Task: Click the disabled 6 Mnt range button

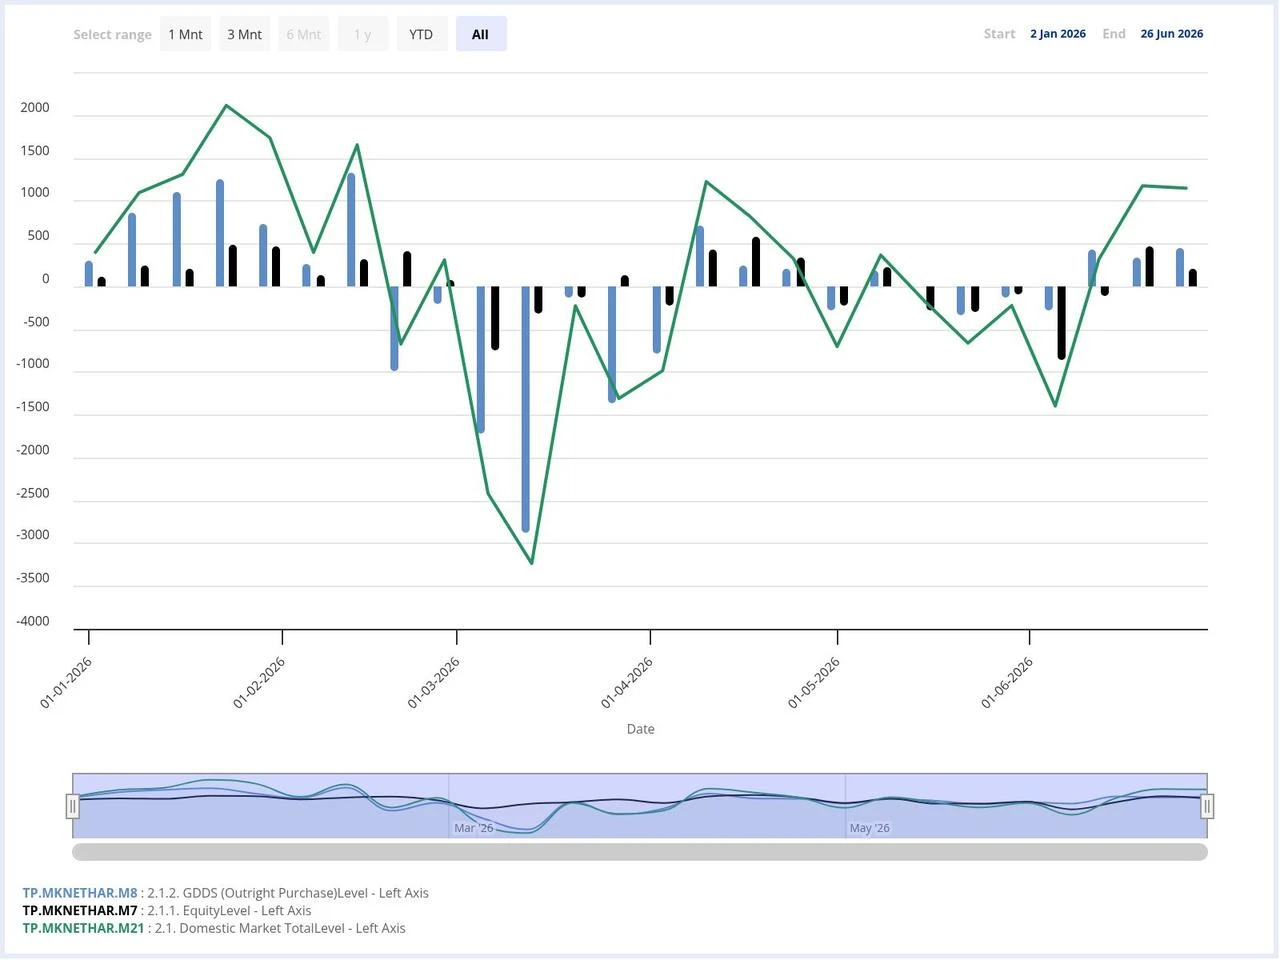Action: click(303, 34)
